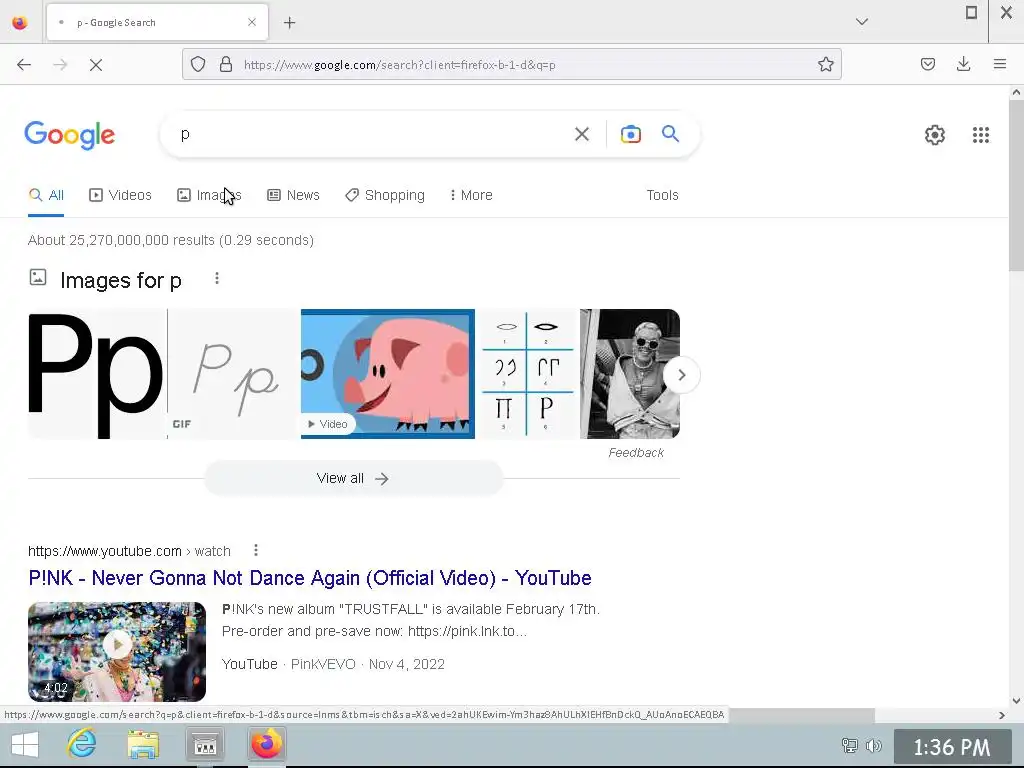
Task: Stop loading the page with X button
Action: click(96, 65)
